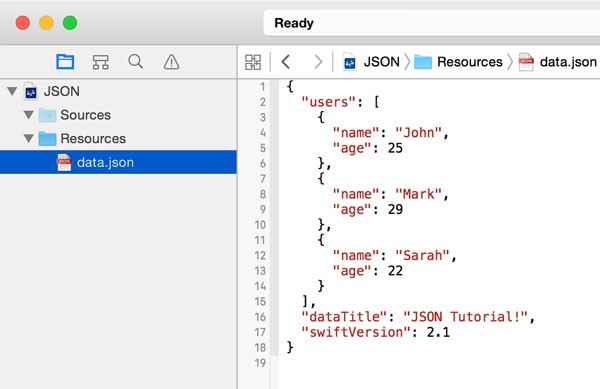The height and width of the screenshot is (389, 600).
Task: Open the Project navigator folder icon
Action: click(65, 62)
